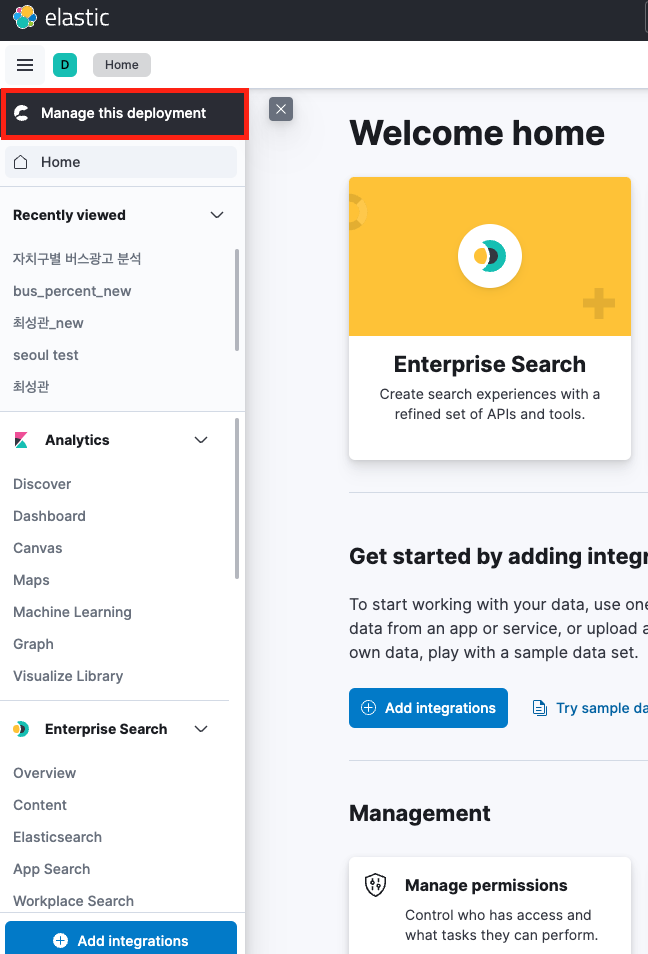Click the Elastic logo in header
This screenshot has width=648, height=954.
tap(60, 17)
